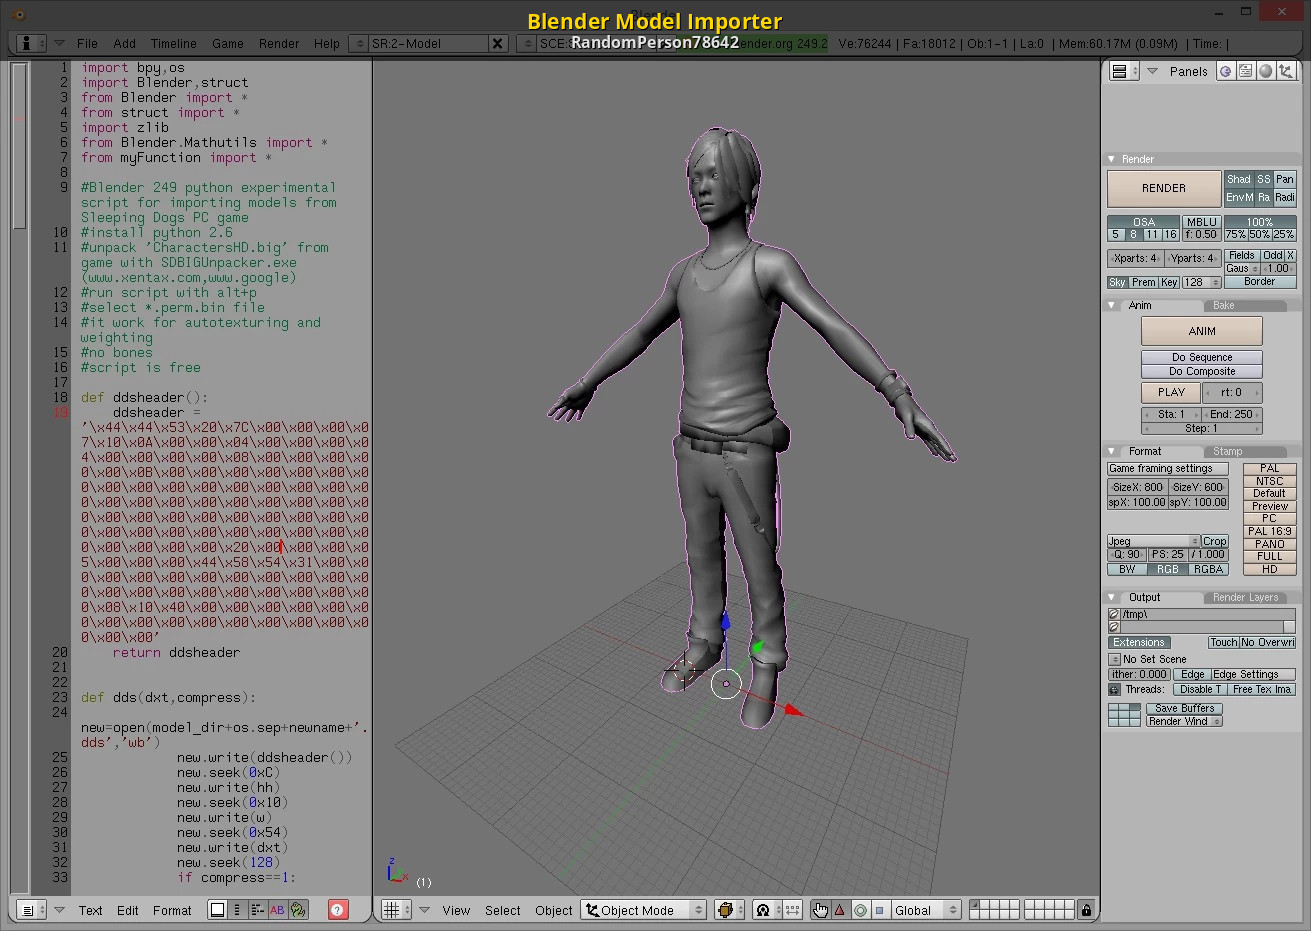
Task: Delete the SR:2-Model screen with X
Action: [497, 43]
